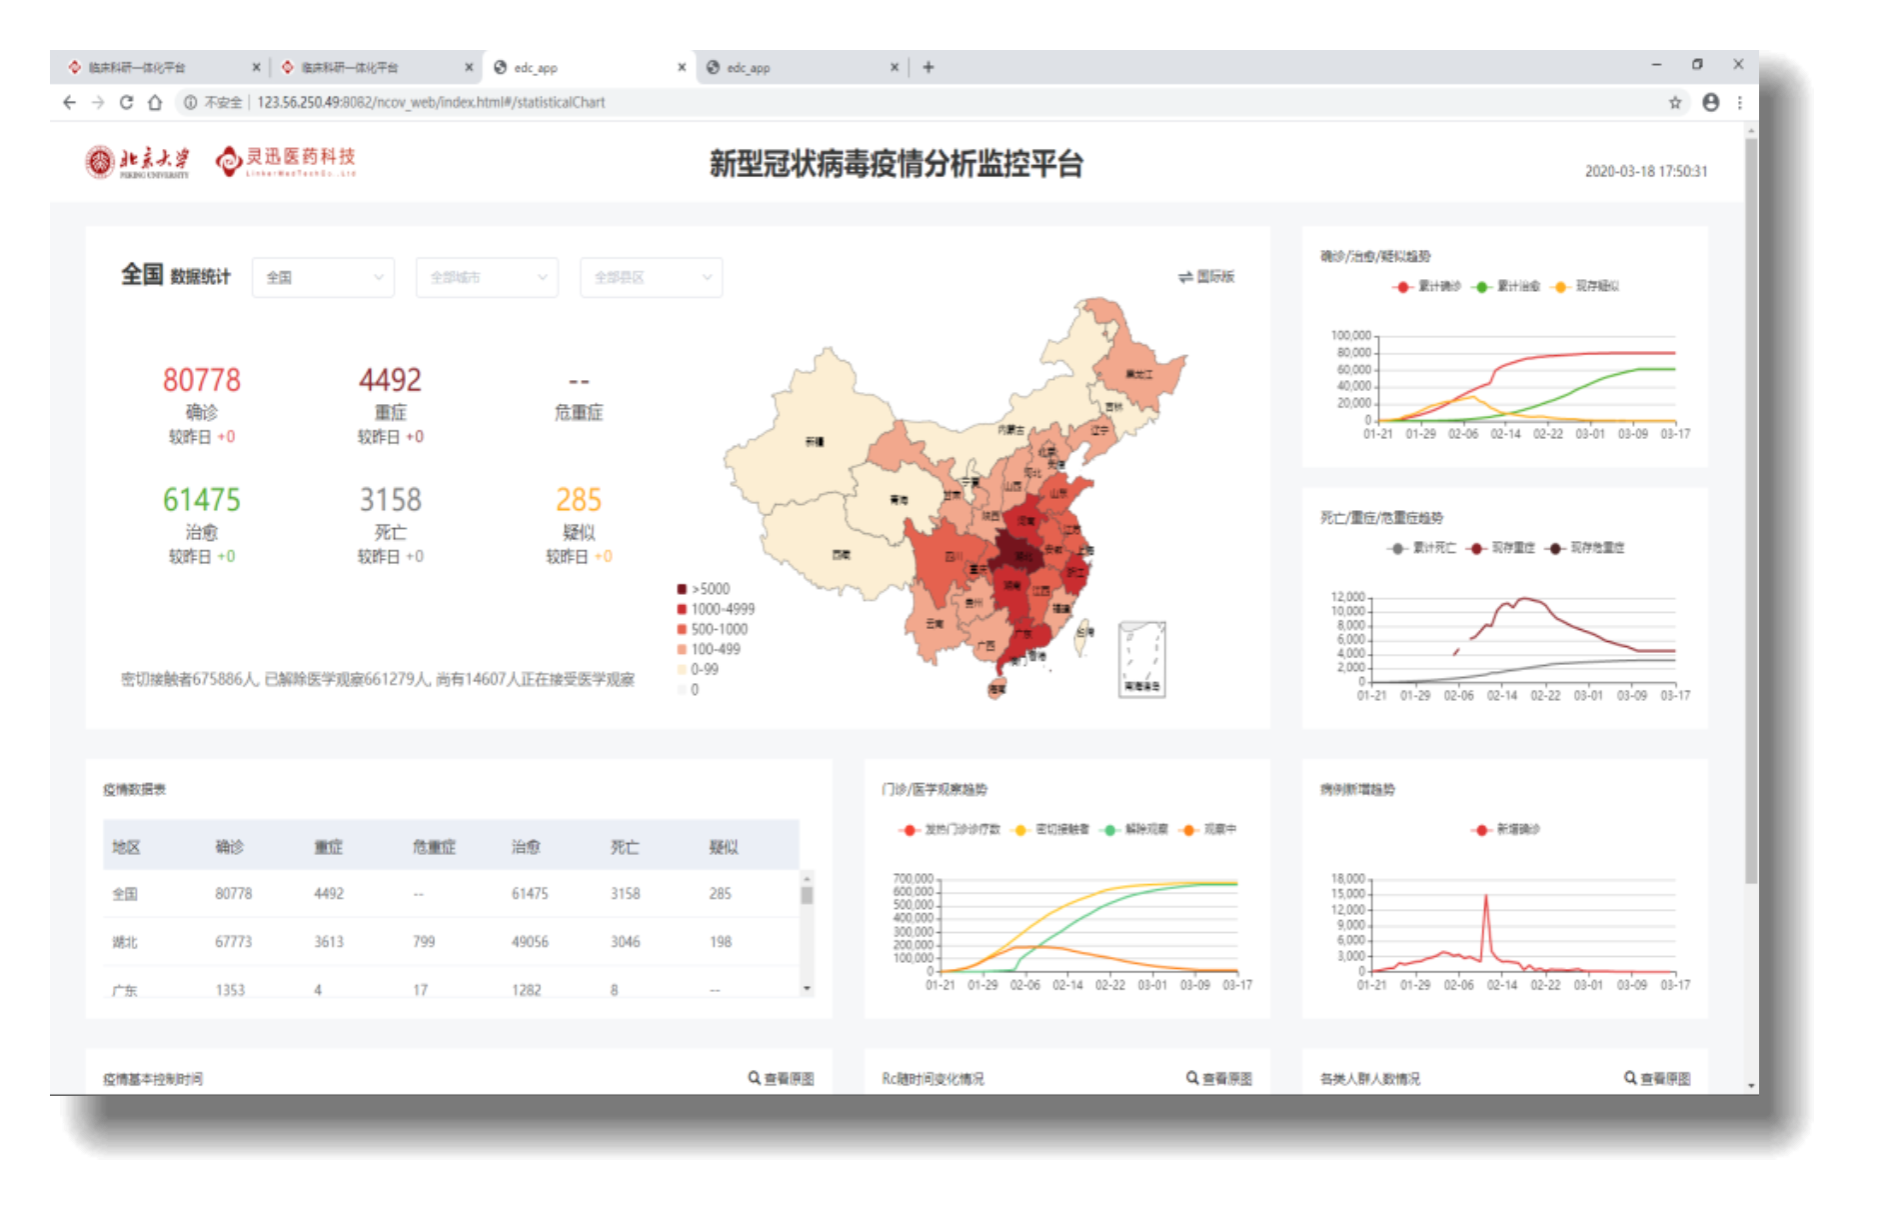Click the Peking University logo
The height and width of the screenshot is (1213, 1882).
click(x=137, y=161)
